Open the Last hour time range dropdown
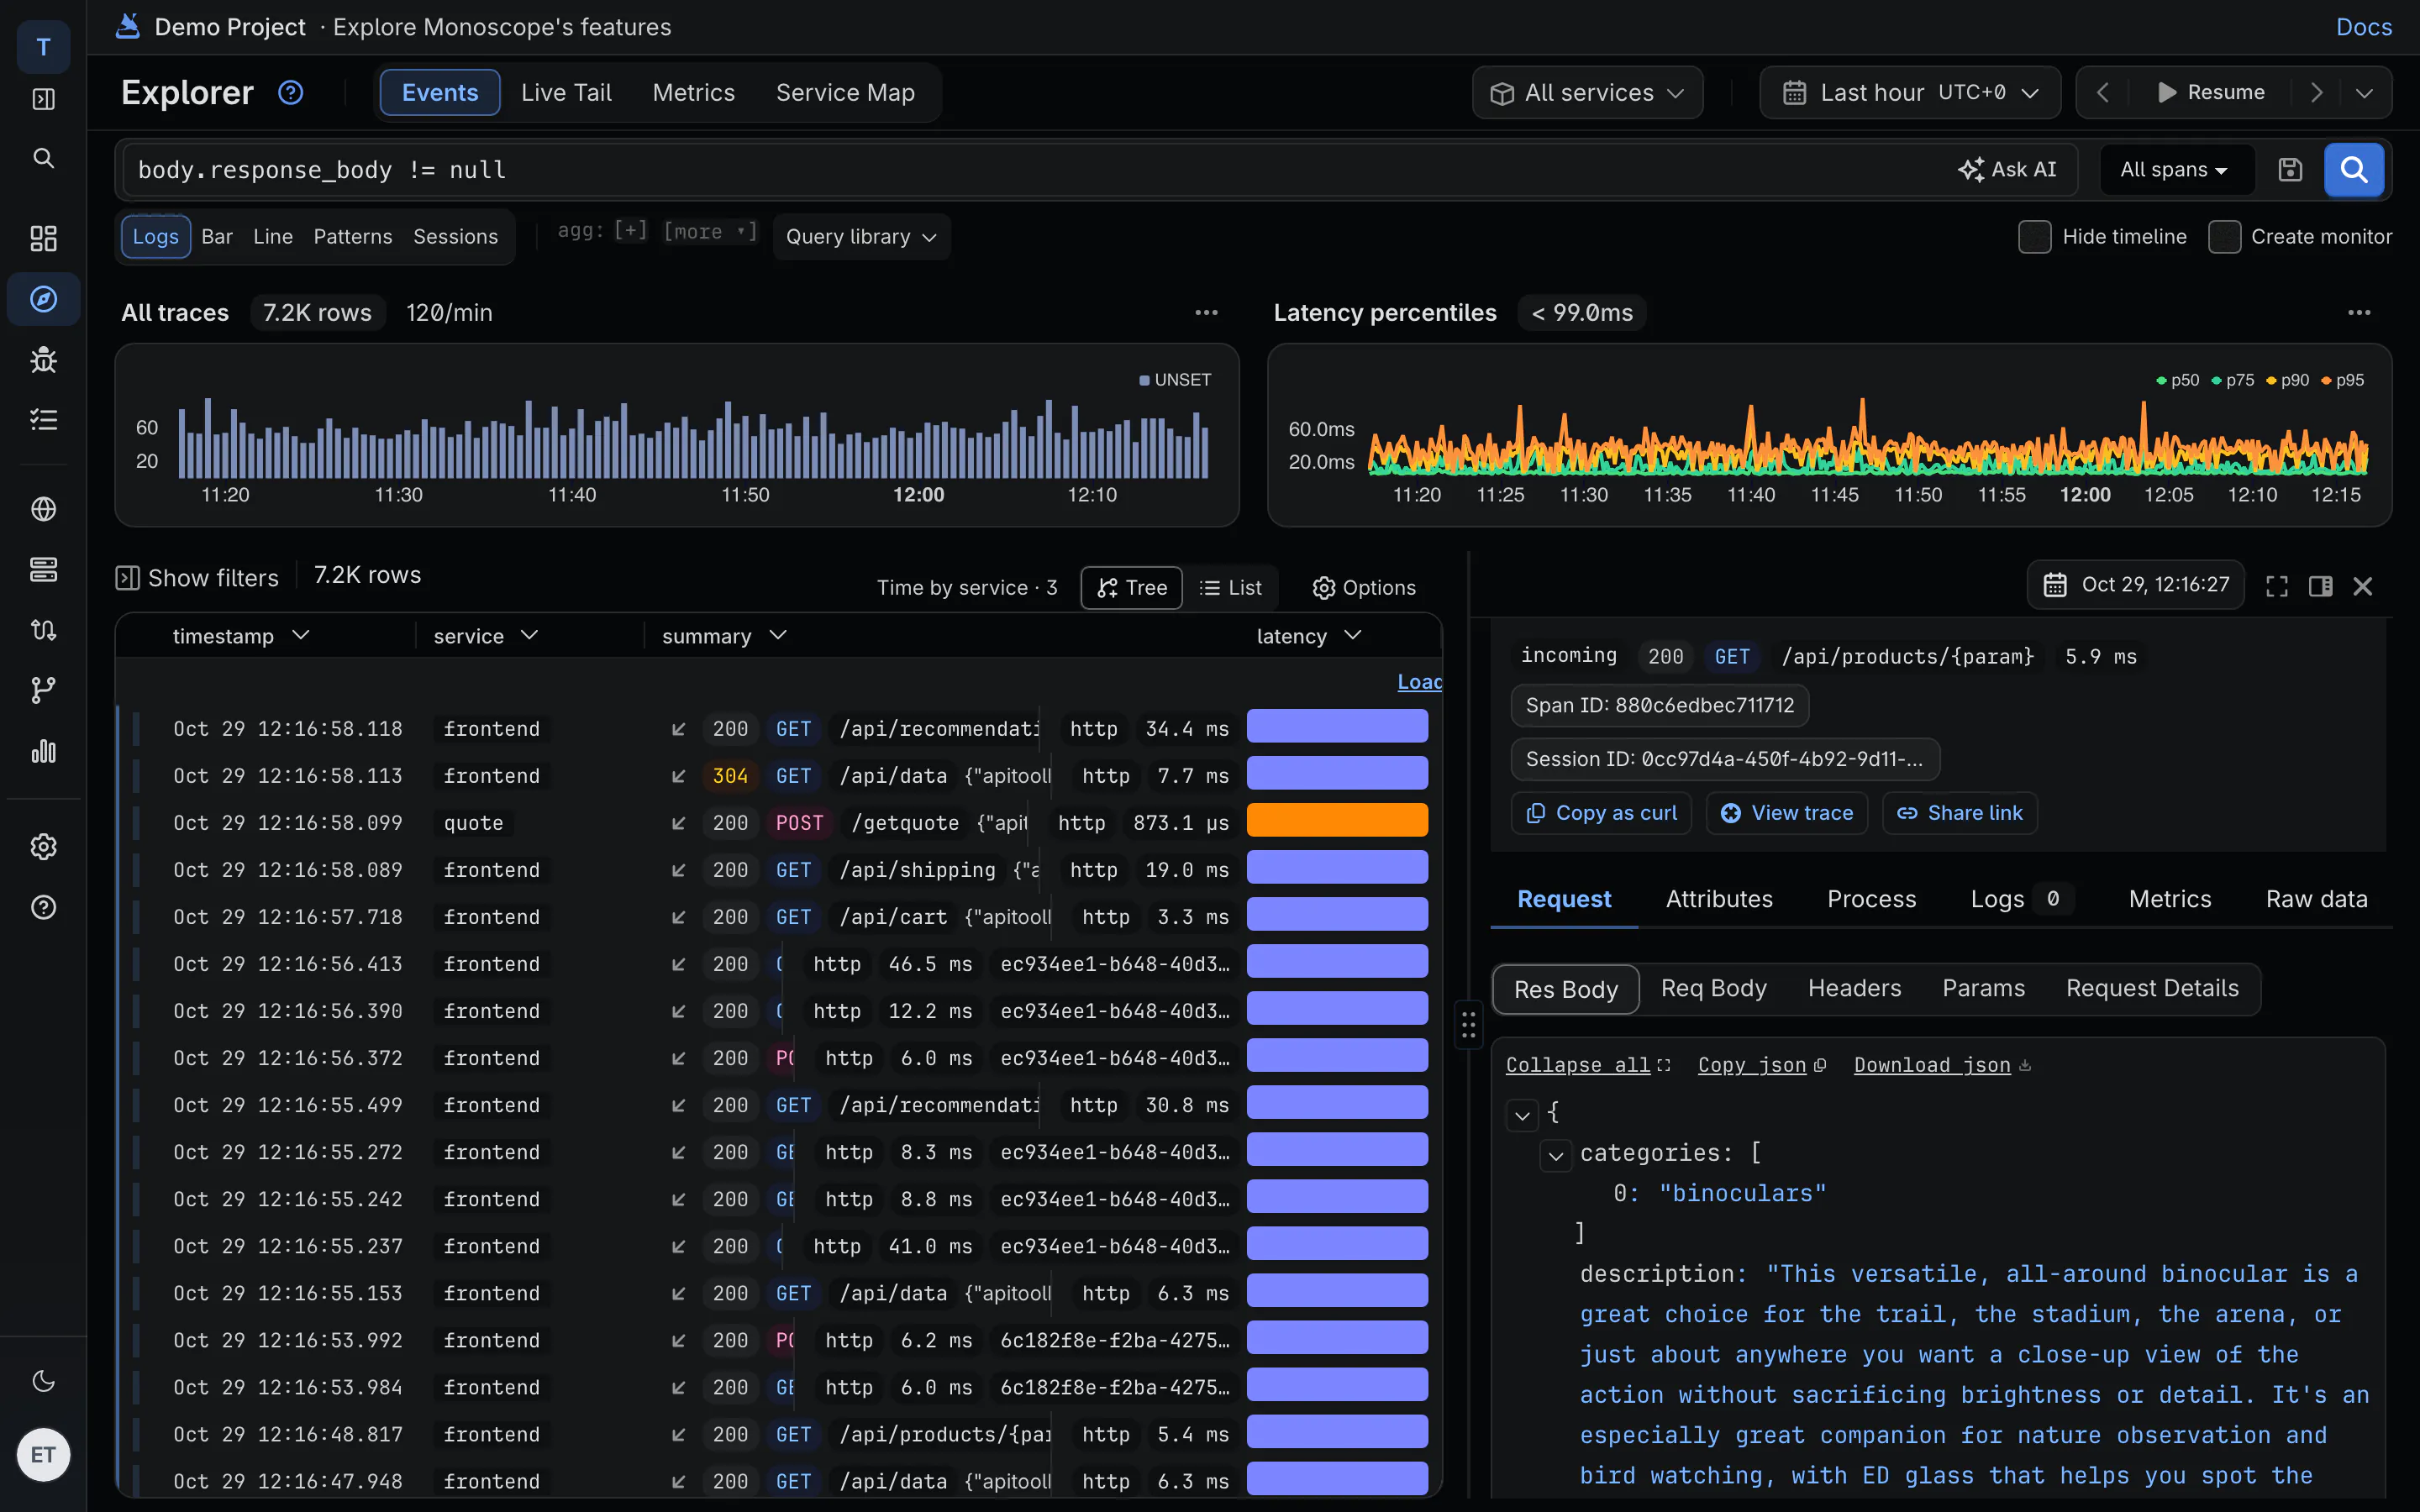The image size is (2420, 1512). click(1910, 92)
